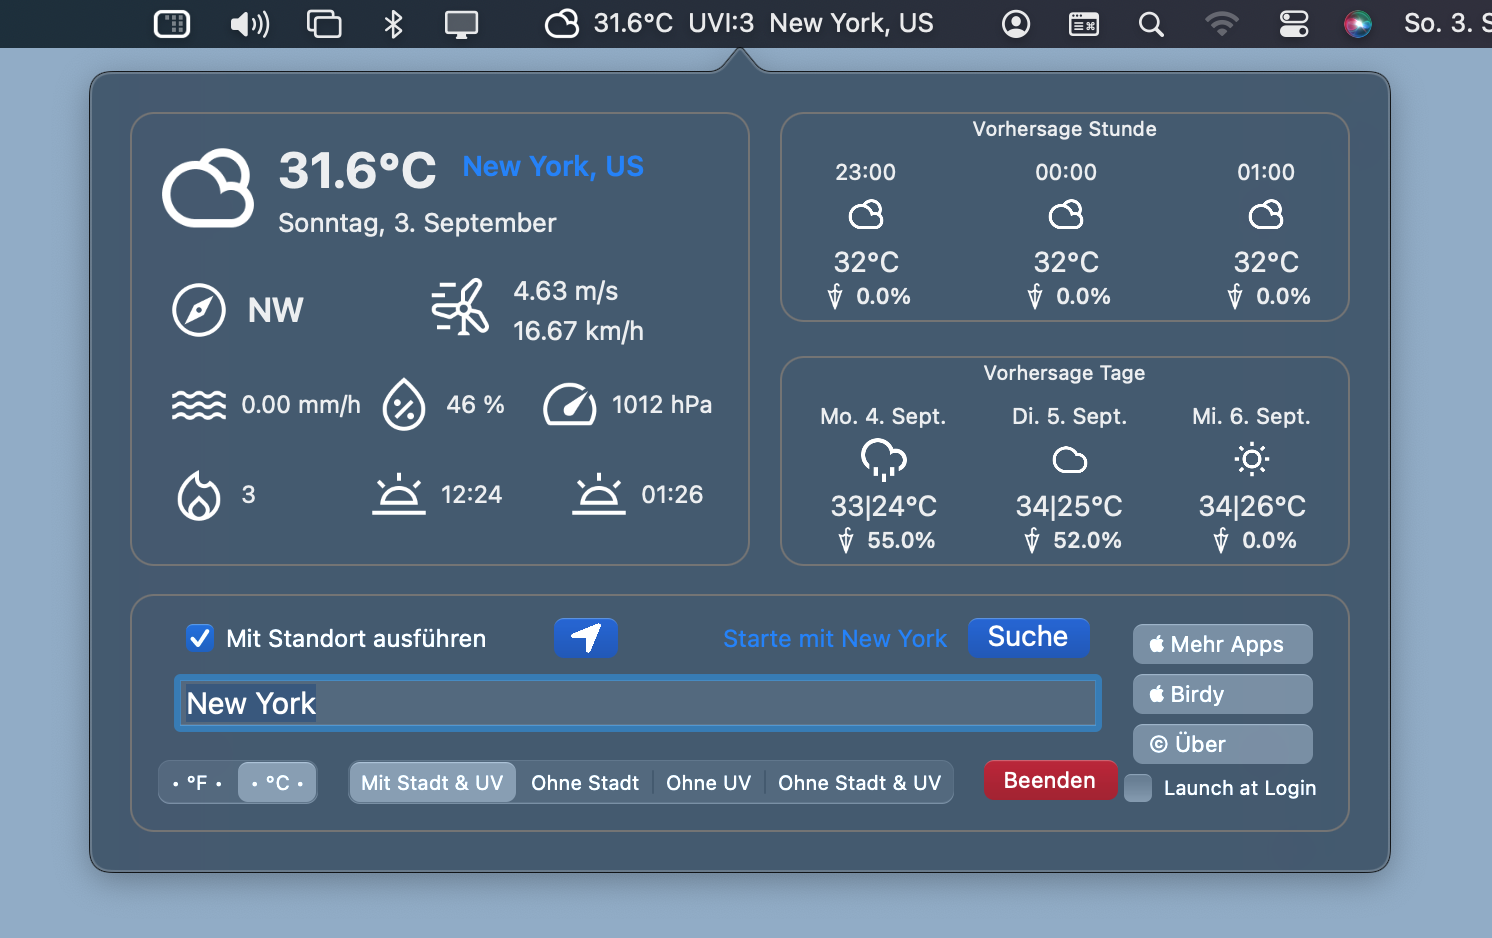Enable the Launch at Login checkbox
Viewport: 1492px width, 938px height.
point(1138,788)
